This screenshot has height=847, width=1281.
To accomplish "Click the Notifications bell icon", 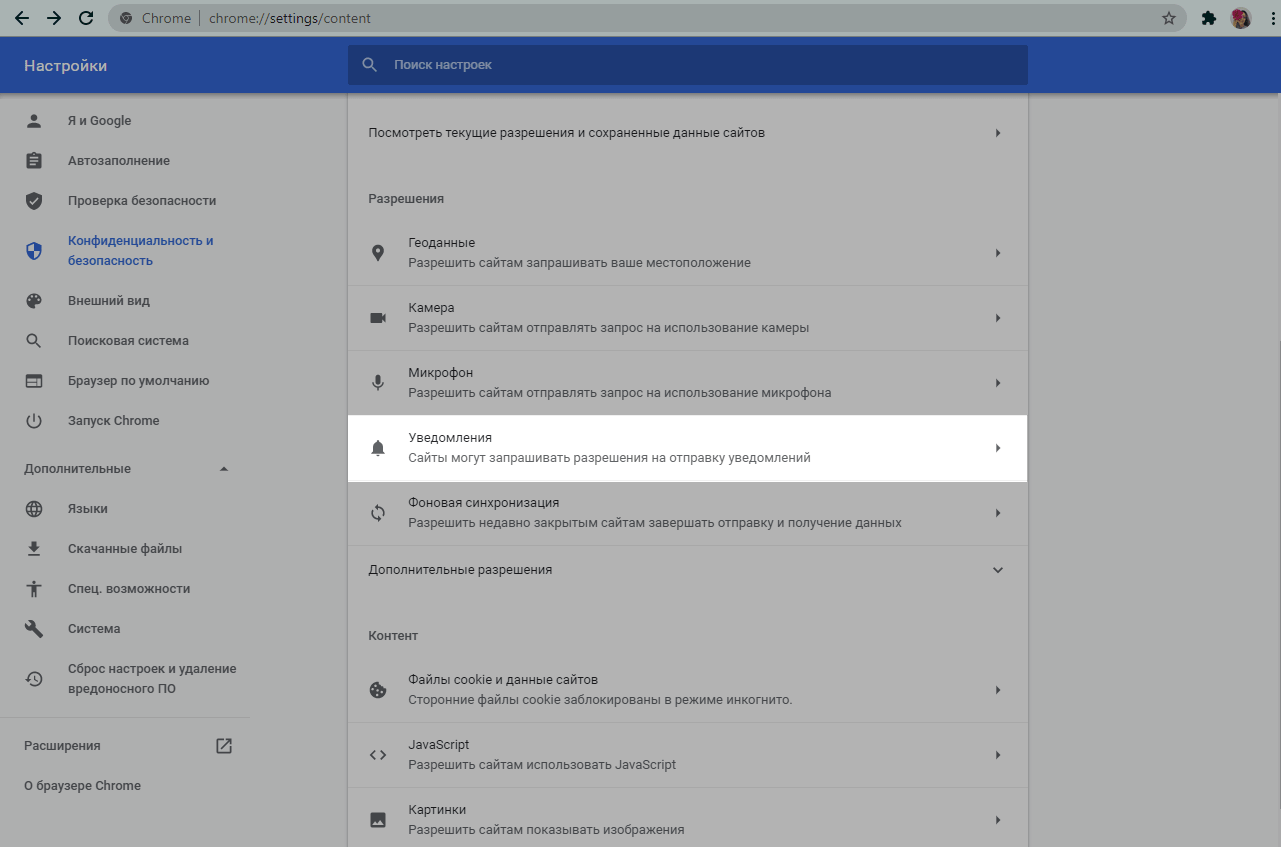I will point(378,448).
